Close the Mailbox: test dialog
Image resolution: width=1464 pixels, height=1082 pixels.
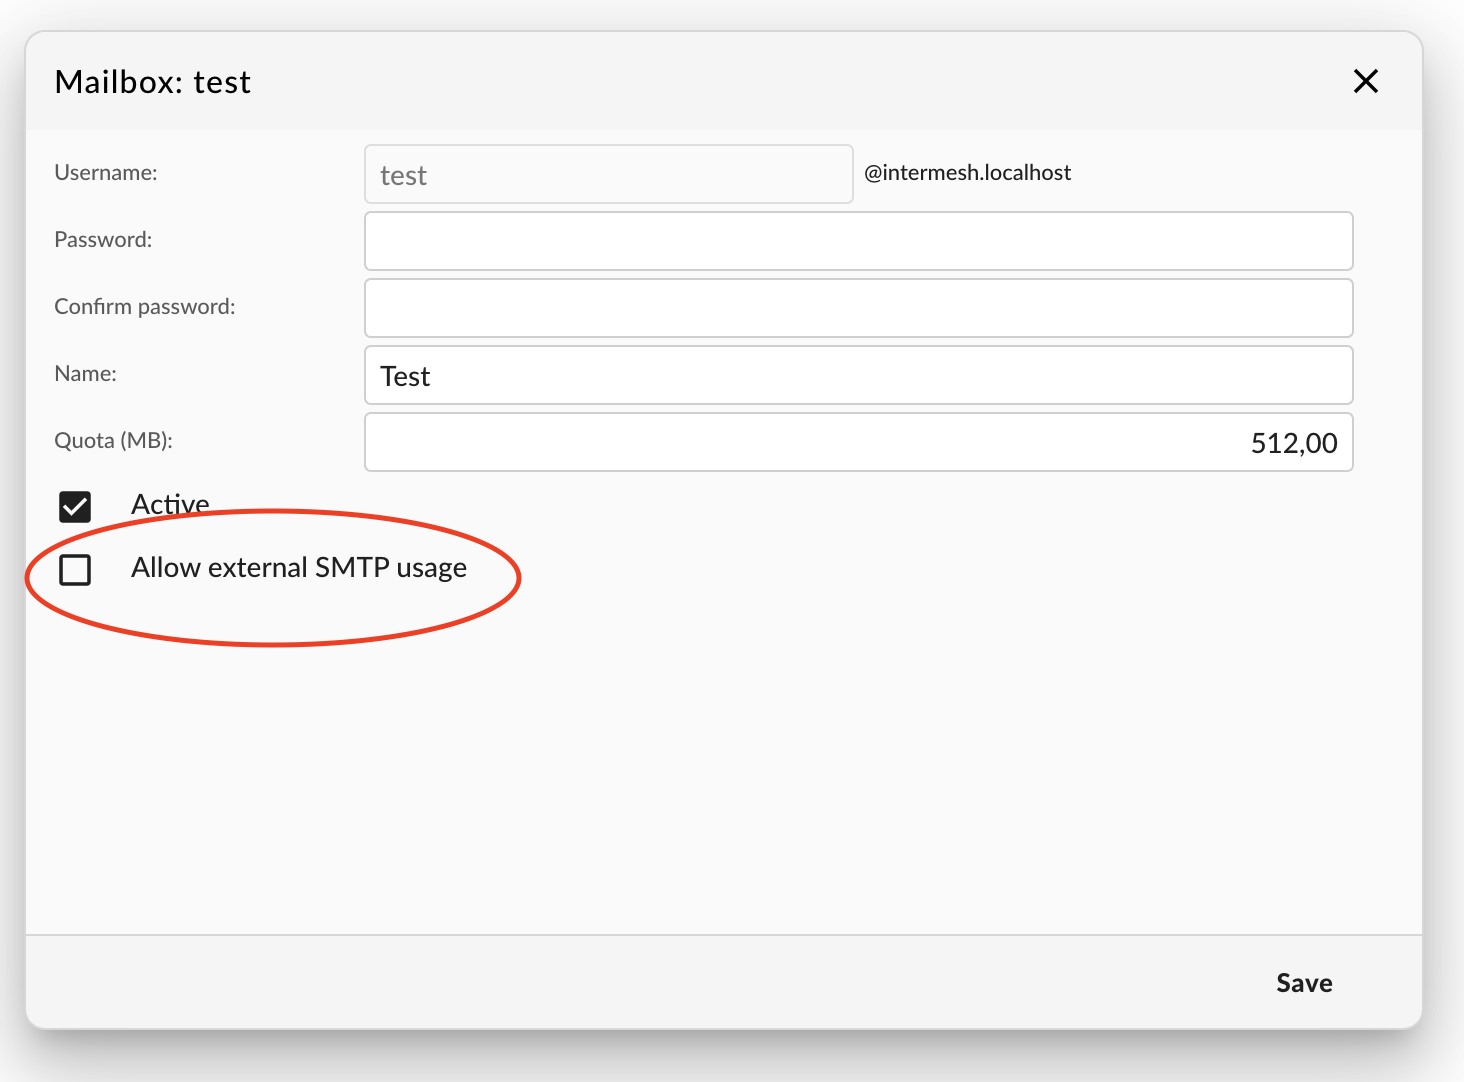click(1365, 81)
